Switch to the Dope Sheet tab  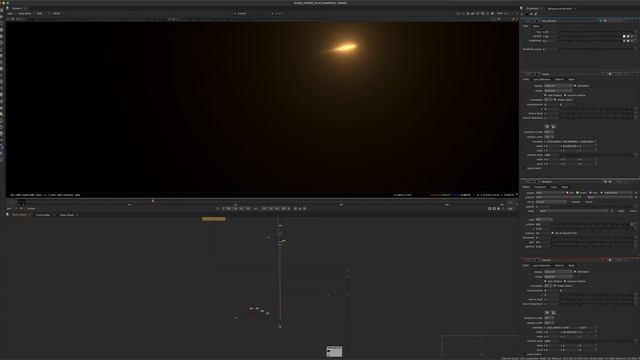pos(67,215)
